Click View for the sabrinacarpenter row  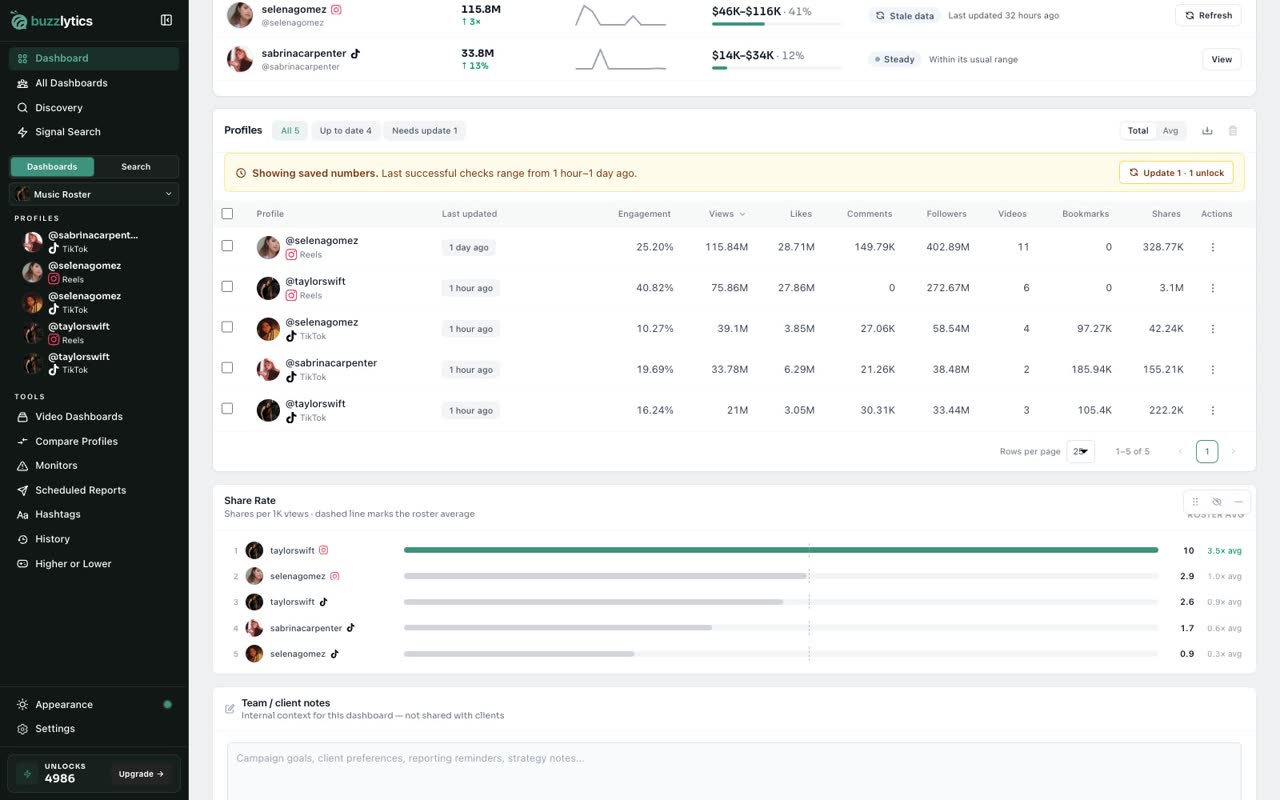pos(1221,59)
